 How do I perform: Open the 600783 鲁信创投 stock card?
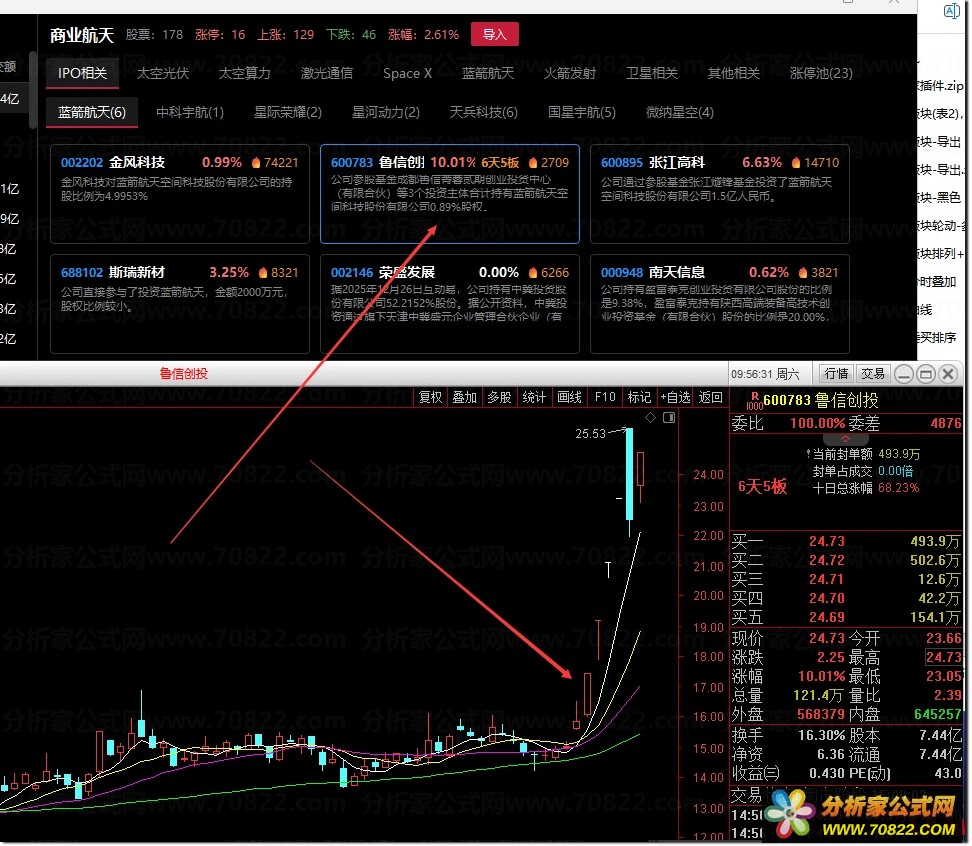pos(449,194)
